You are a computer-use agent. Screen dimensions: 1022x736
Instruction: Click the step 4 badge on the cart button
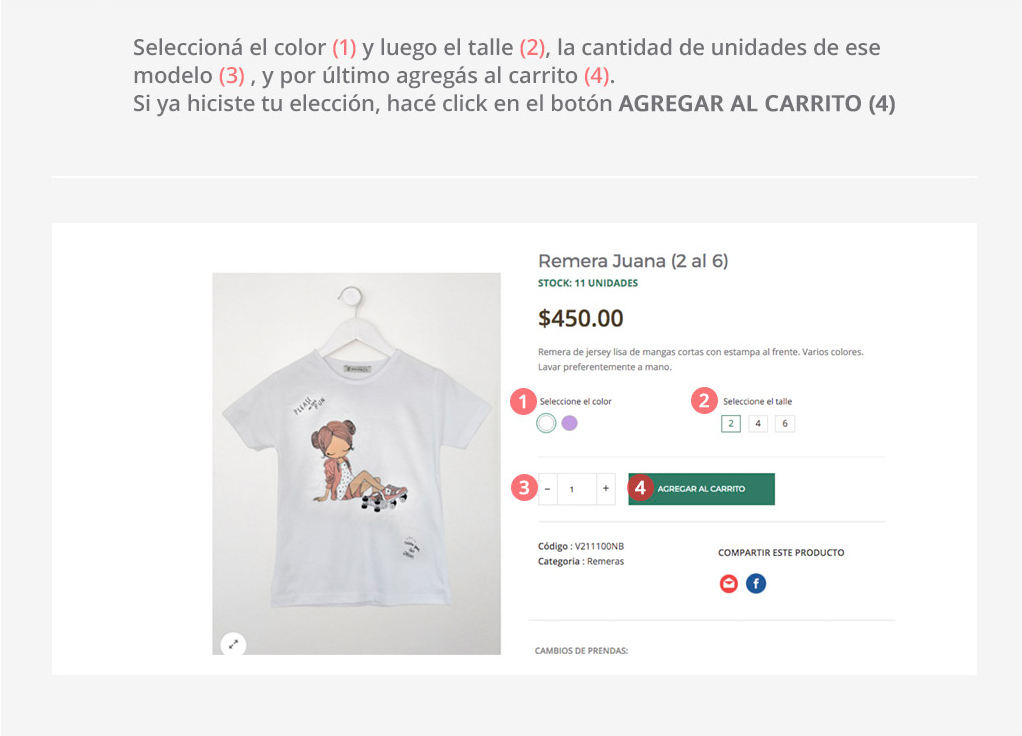coord(641,488)
